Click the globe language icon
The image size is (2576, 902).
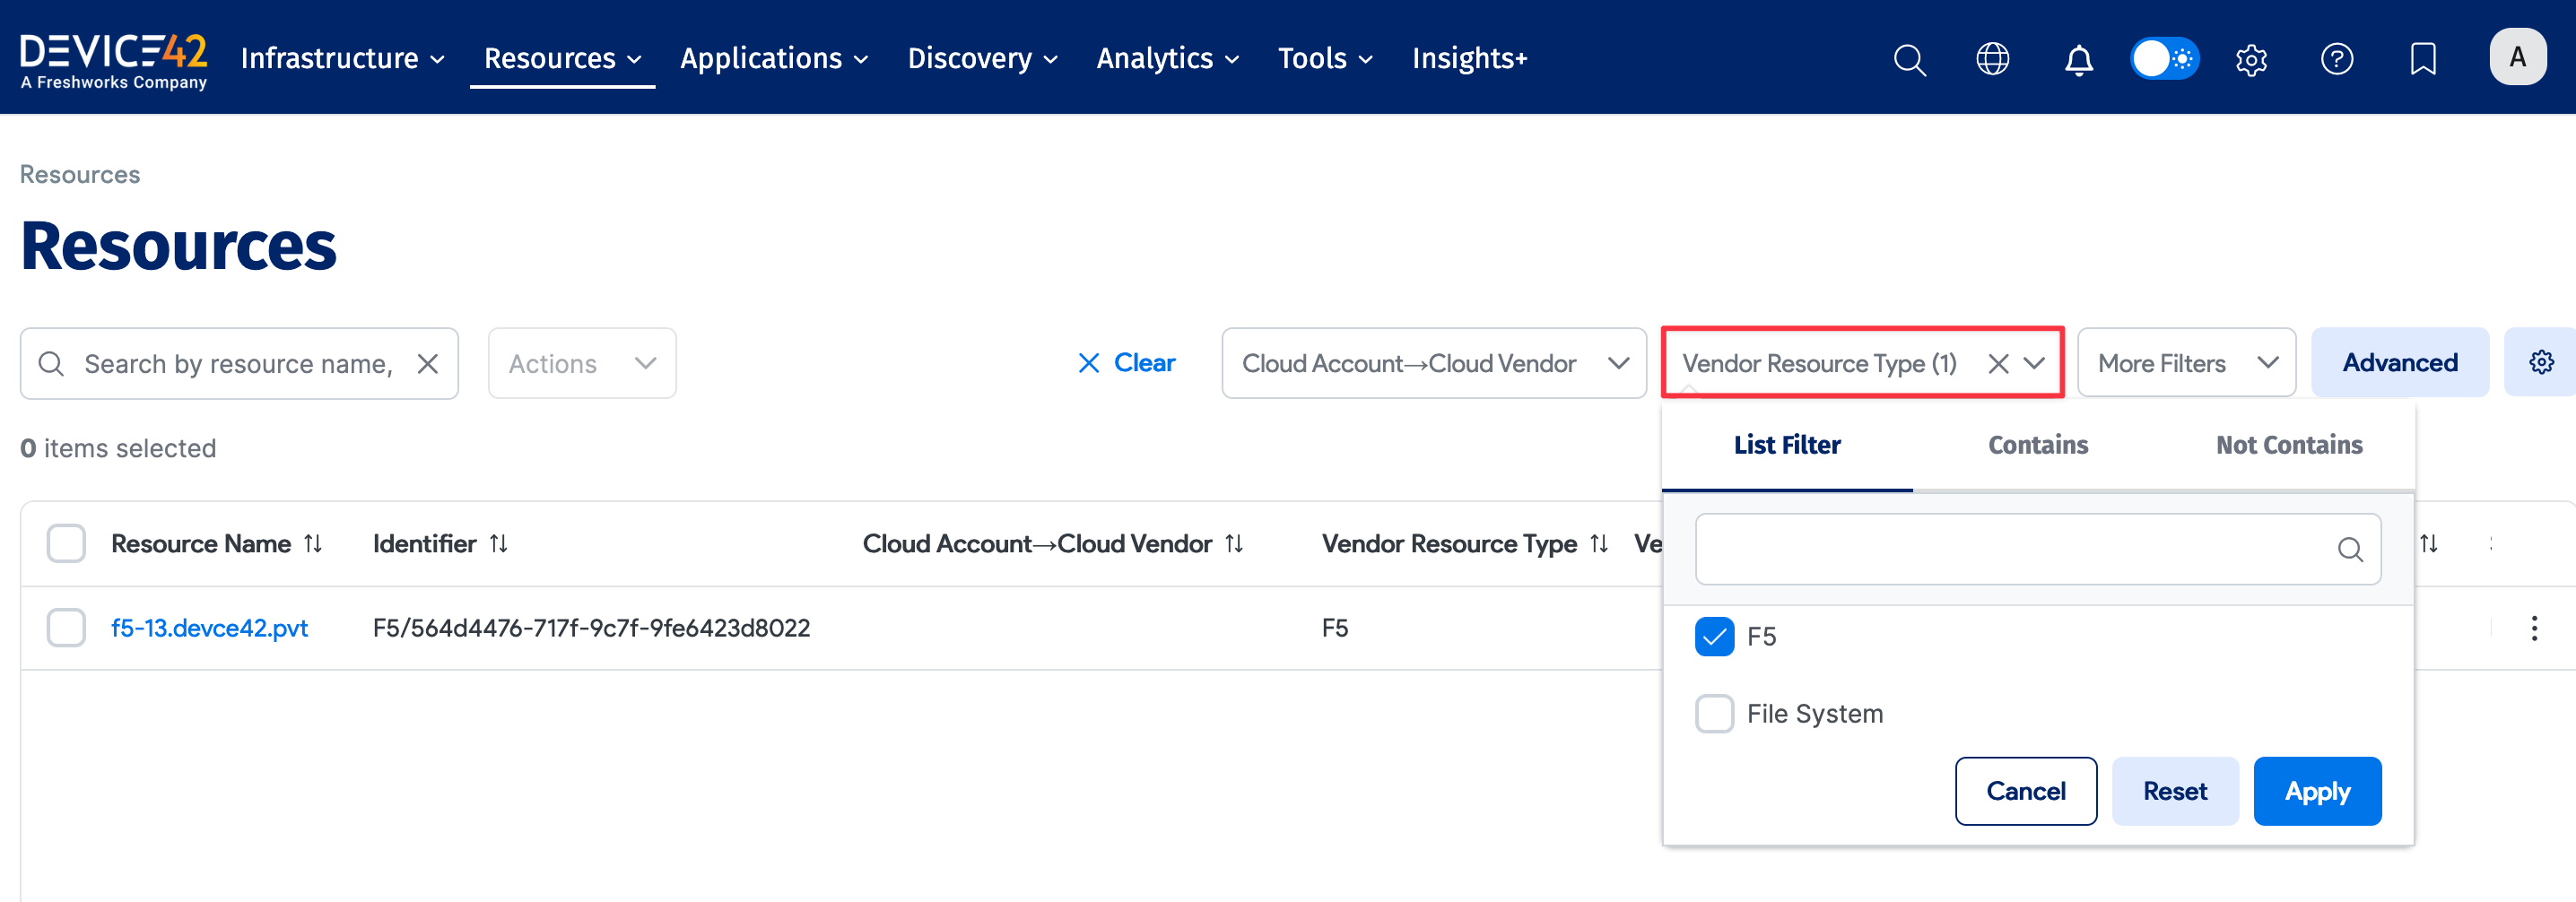(x=1992, y=59)
